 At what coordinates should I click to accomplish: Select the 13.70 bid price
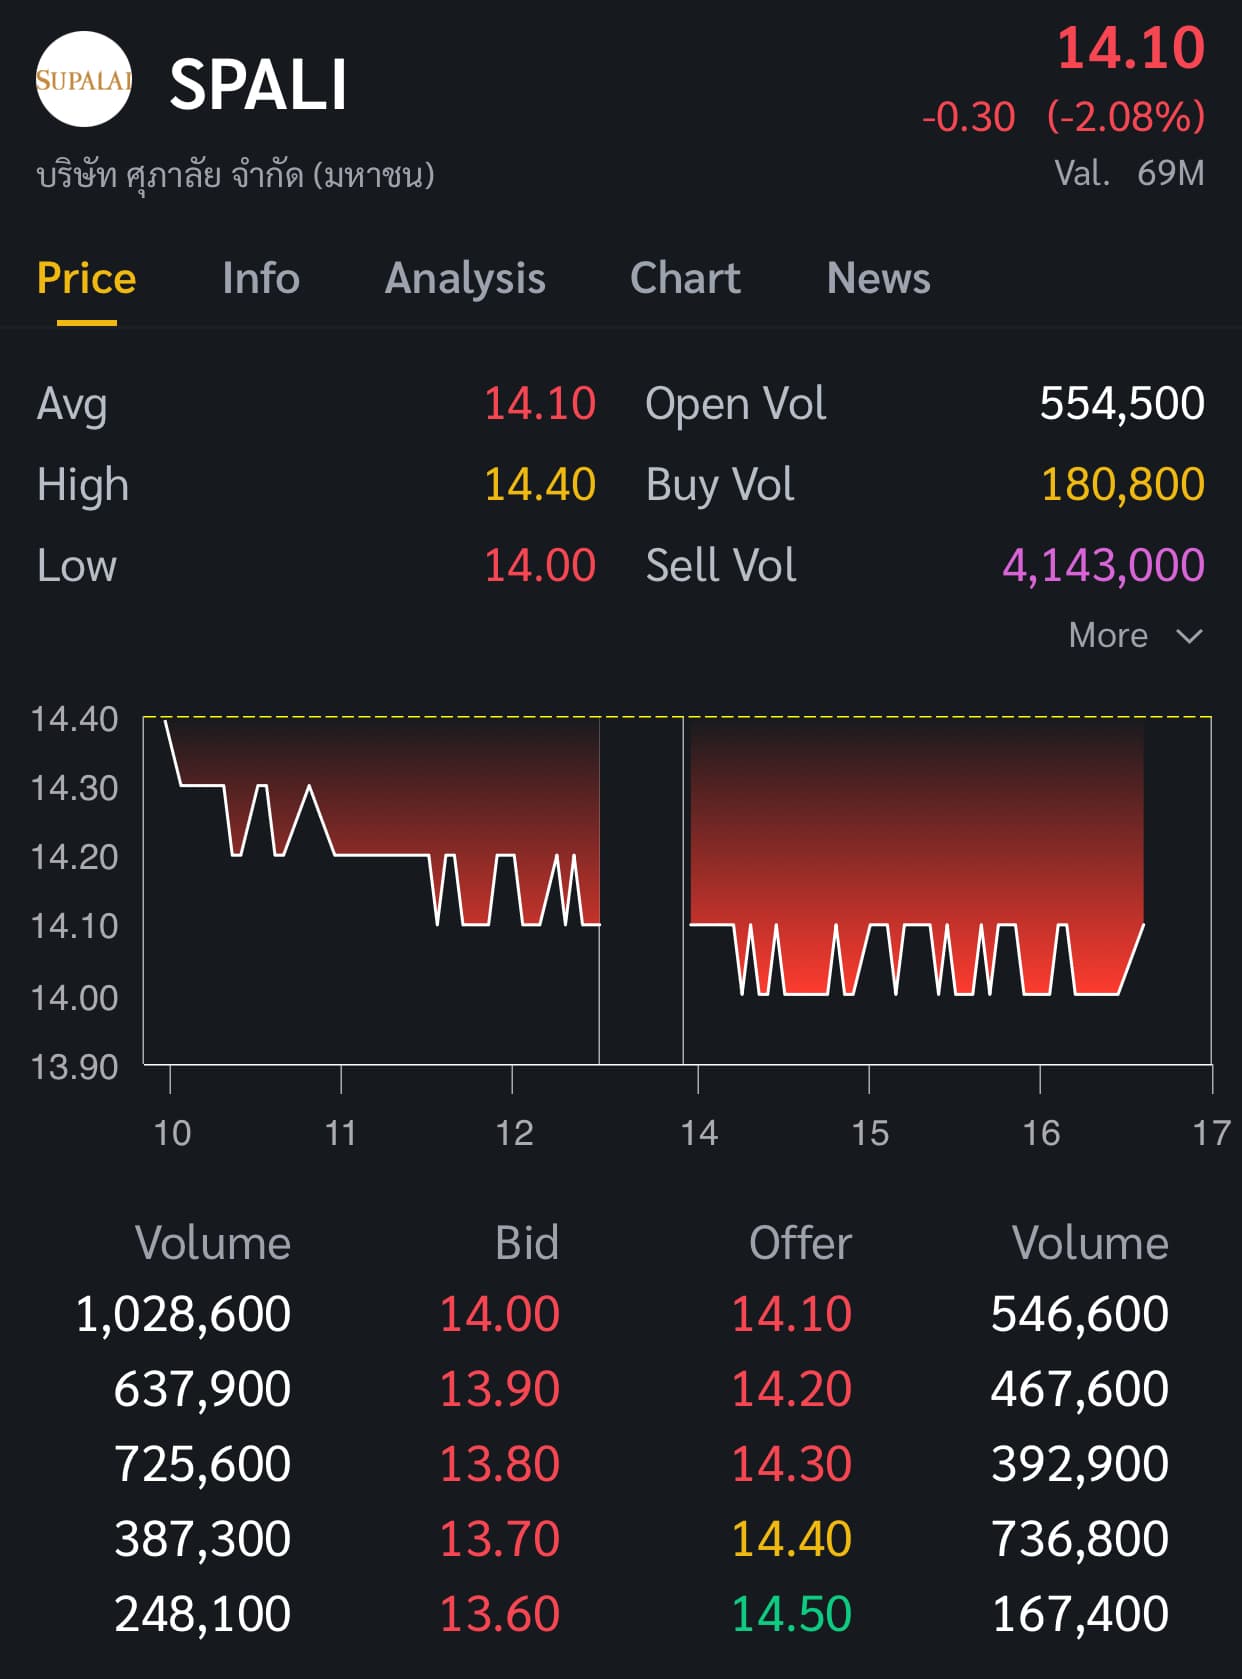500,1539
